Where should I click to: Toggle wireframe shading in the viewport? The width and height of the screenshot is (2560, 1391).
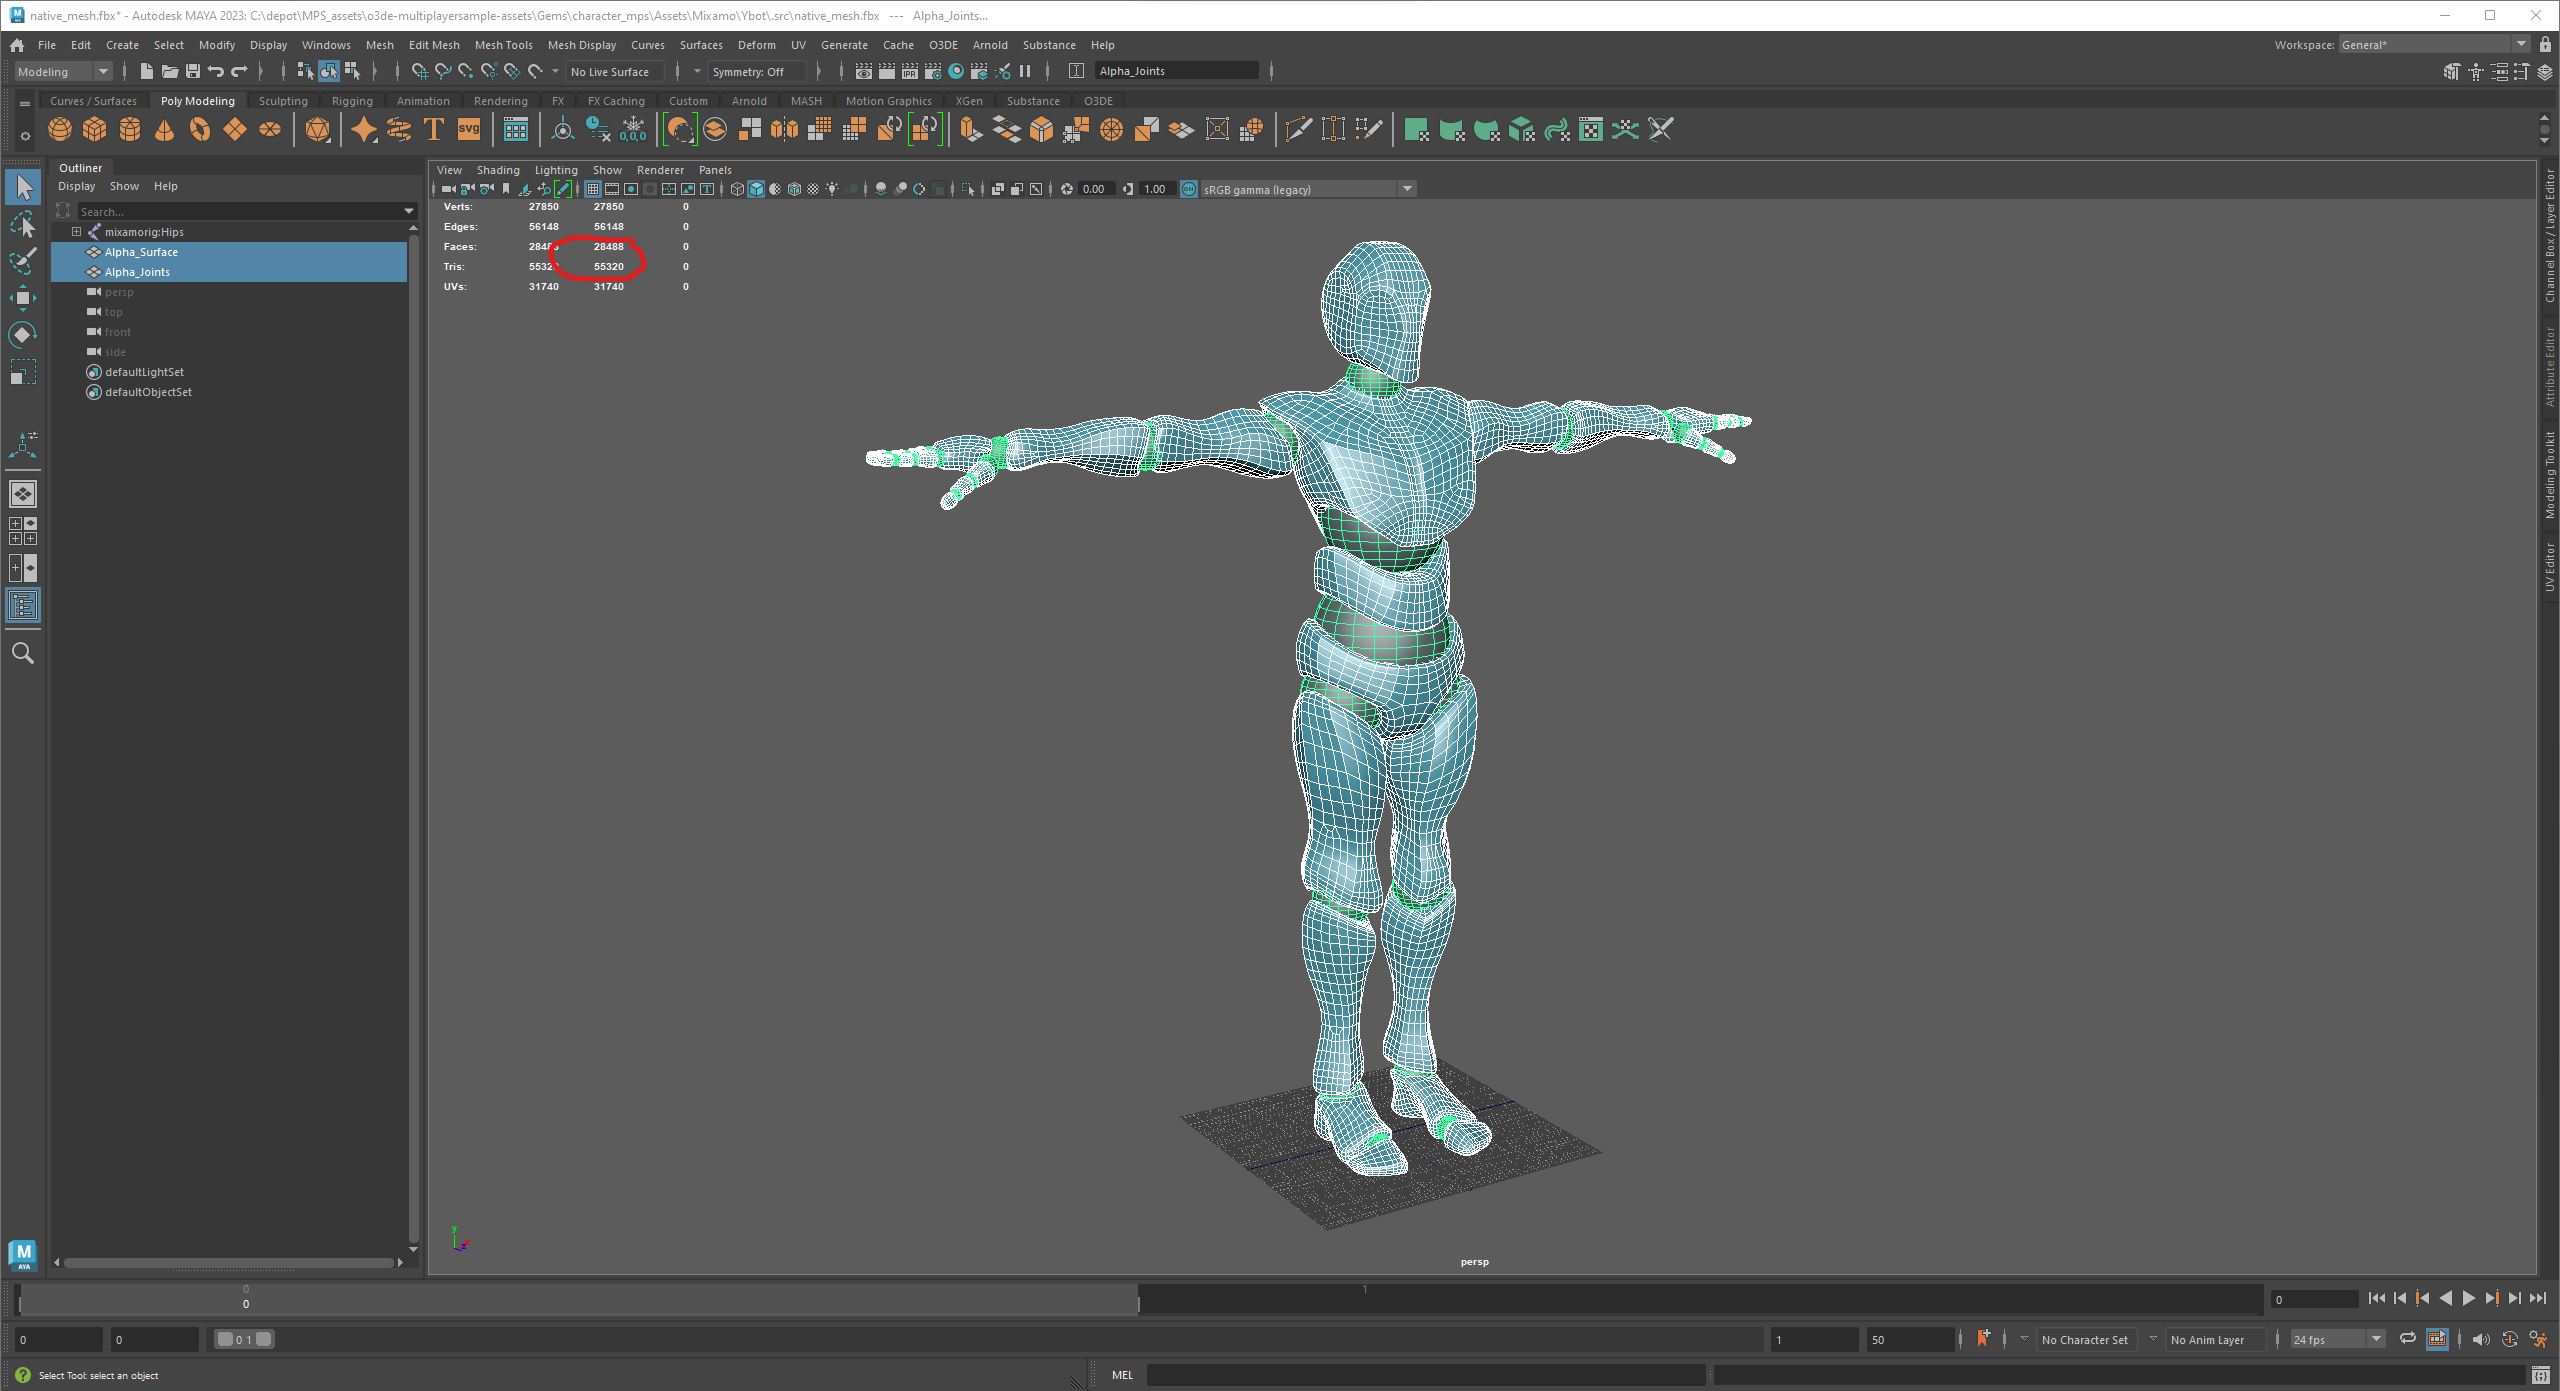click(737, 189)
